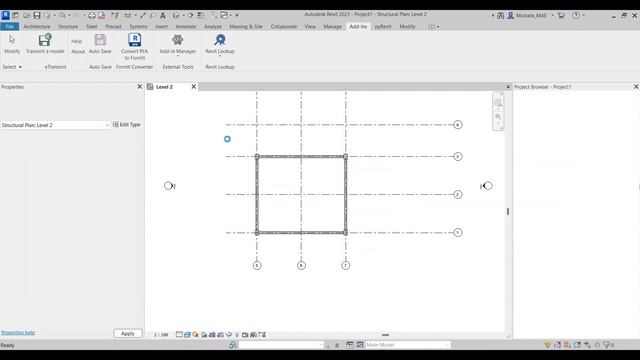Expand the user account dropdown arrow

(553, 16)
